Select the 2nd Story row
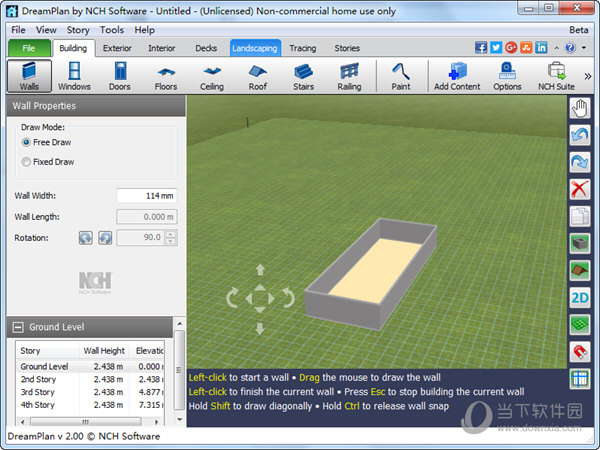Viewport: 600px width, 450px height. [x=90, y=379]
